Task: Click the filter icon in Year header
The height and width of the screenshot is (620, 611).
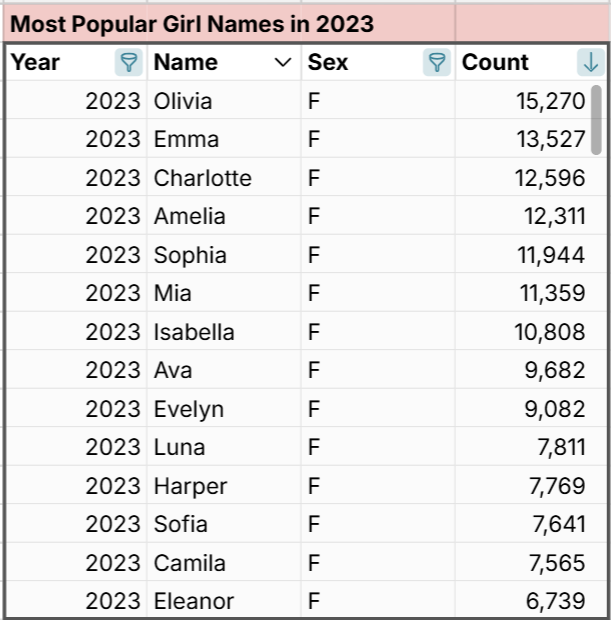Action: pos(129,63)
